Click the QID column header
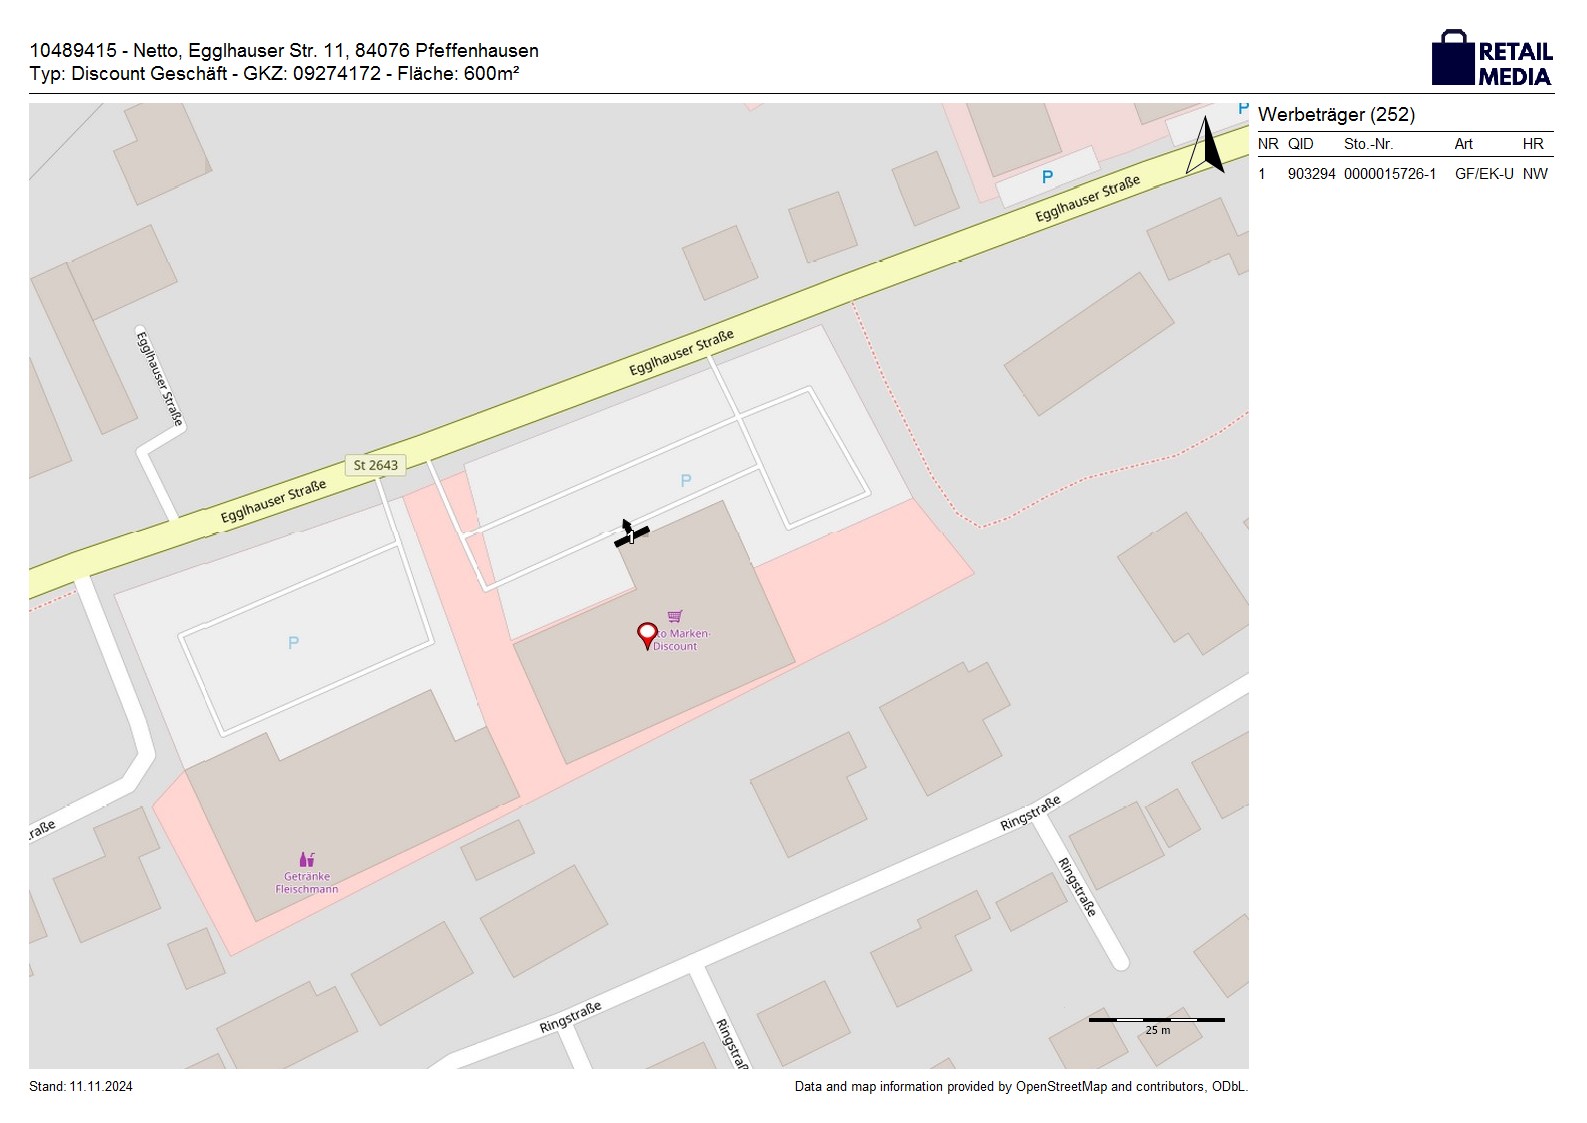Image resolution: width=1587 pixels, height=1123 pixels. [x=1300, y=144]
